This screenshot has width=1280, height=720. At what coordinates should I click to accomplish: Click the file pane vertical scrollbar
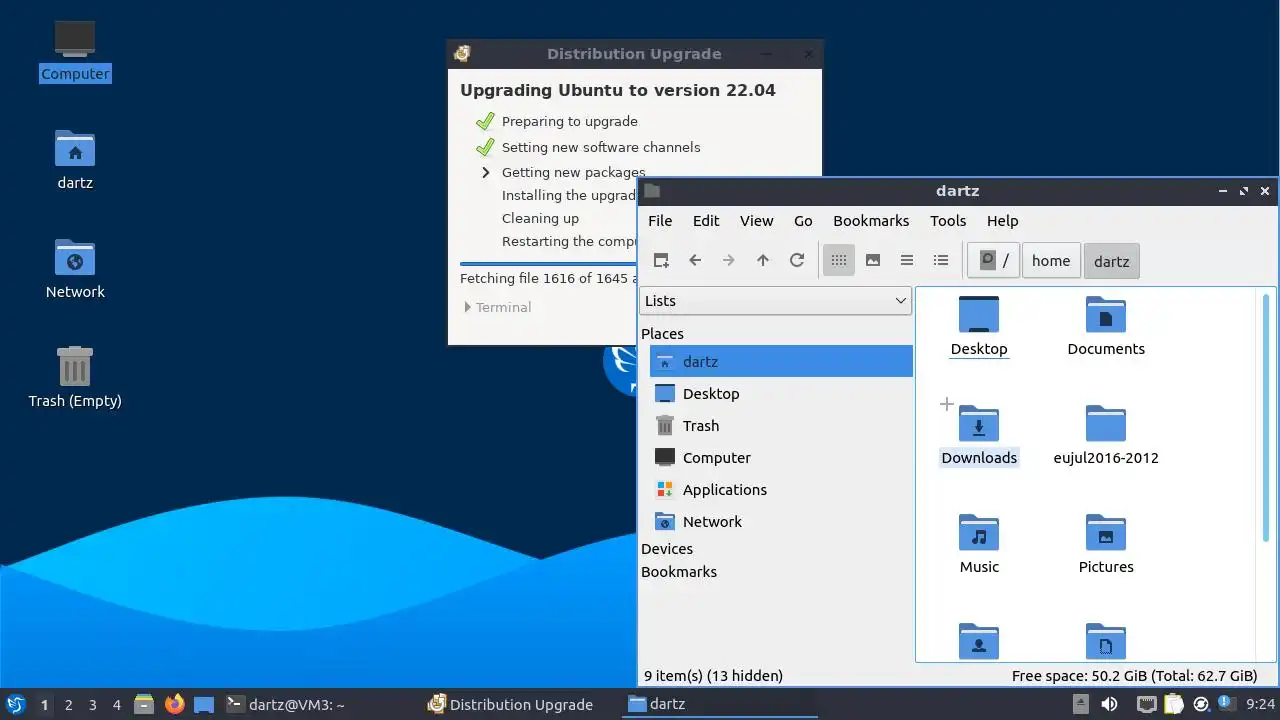pyautogui.click(x=1266, y=418)
